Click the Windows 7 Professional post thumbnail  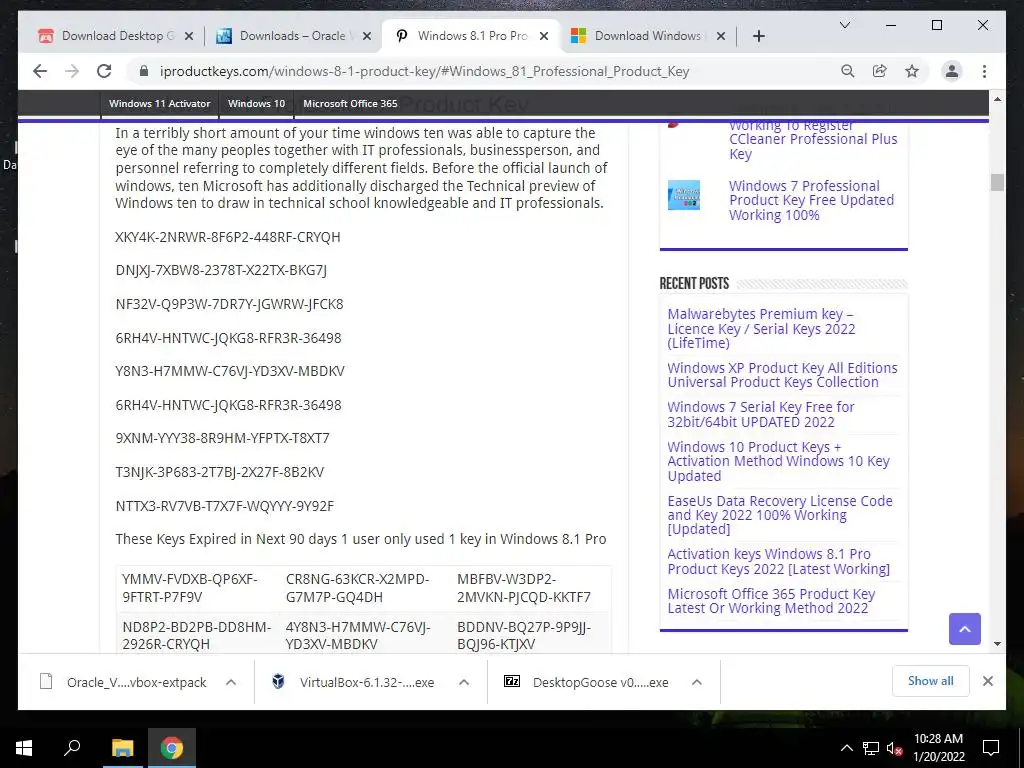click(684, 195)
